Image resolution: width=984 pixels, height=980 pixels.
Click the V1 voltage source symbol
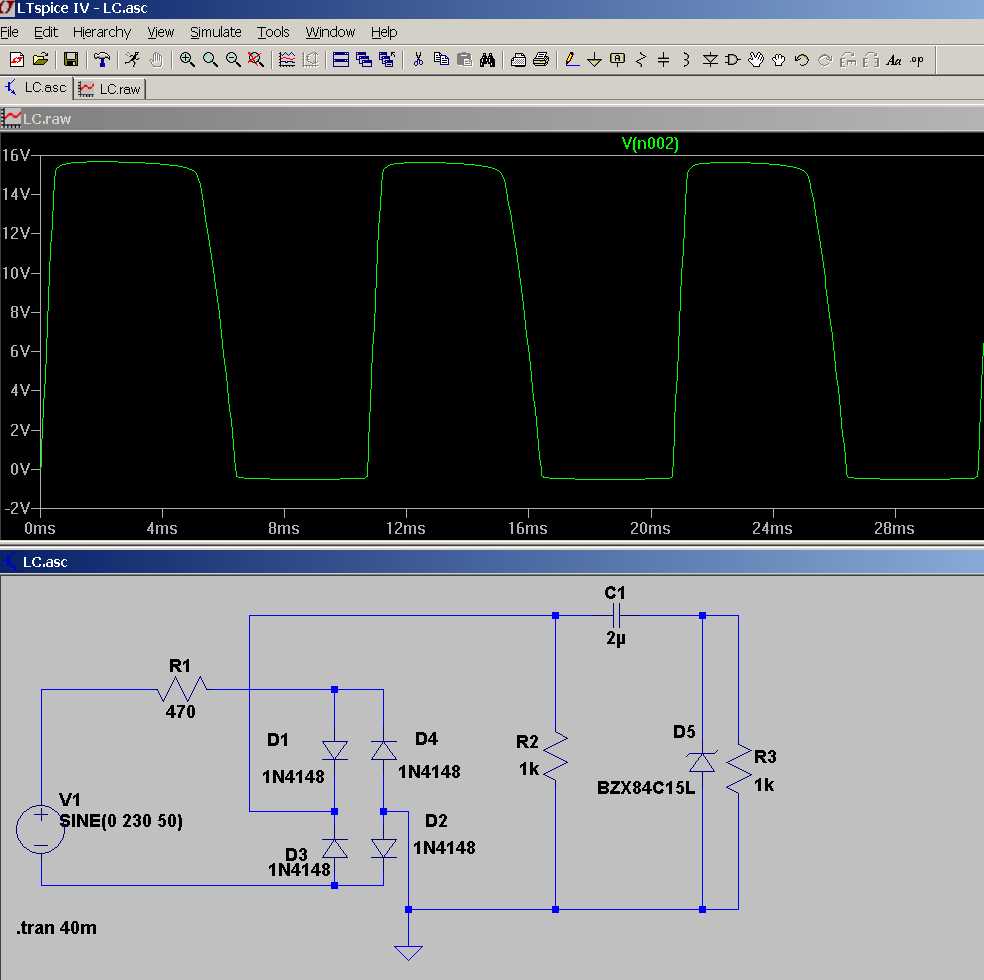click(41, 829)
